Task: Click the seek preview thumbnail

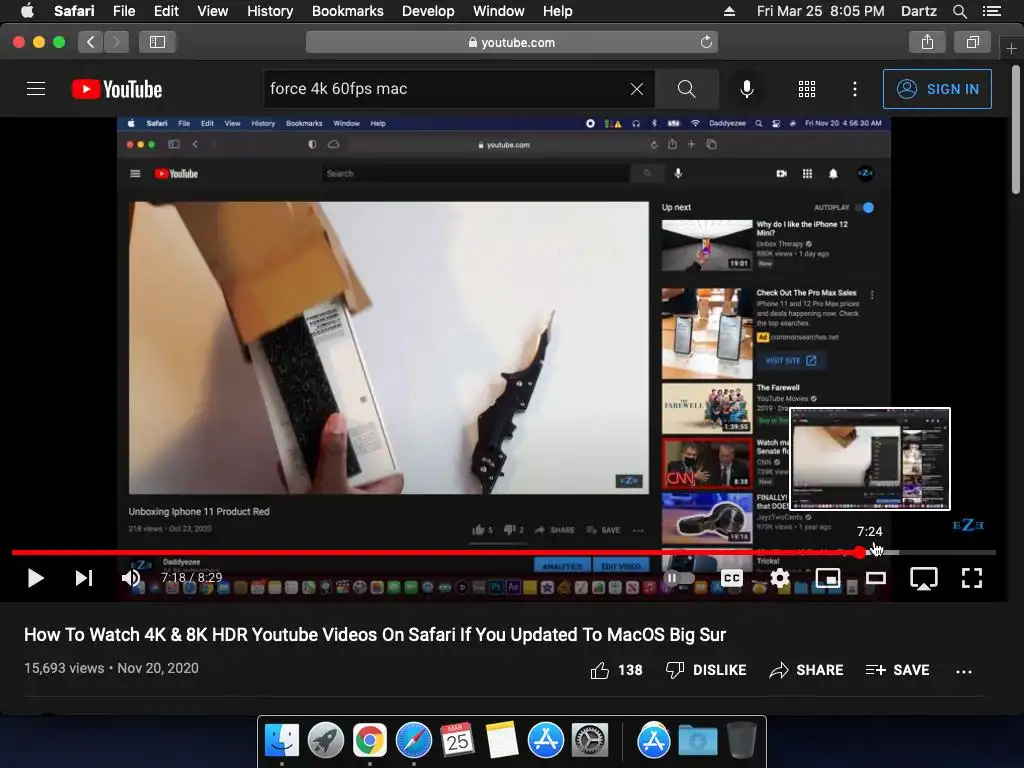Action: [x=870, y=458]
